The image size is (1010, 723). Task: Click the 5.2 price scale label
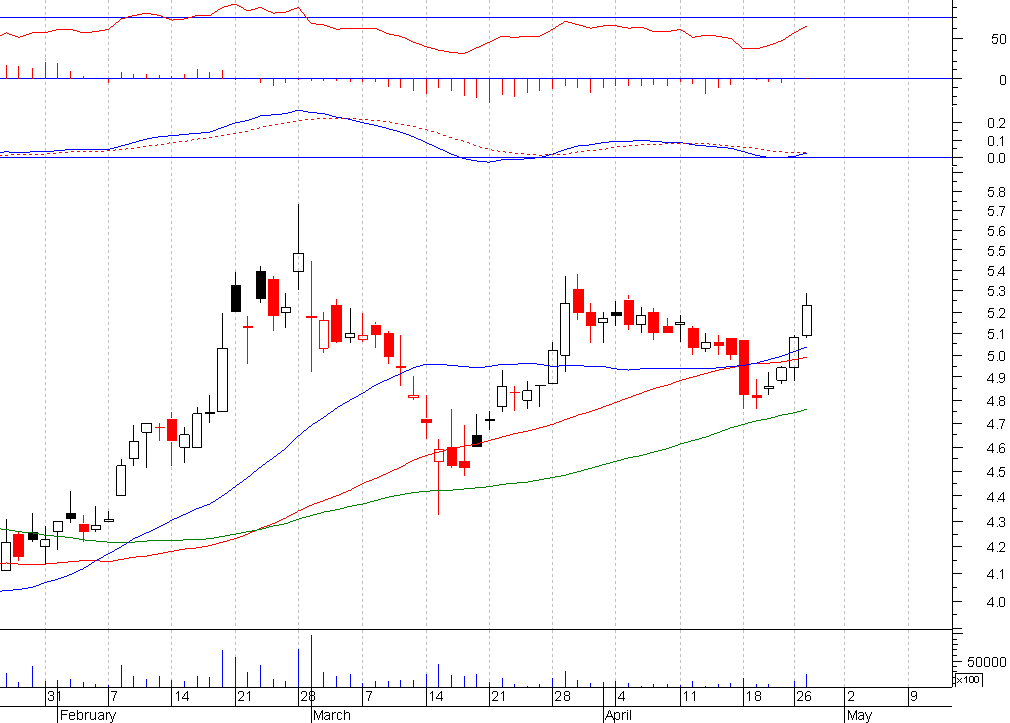(996, 313)
